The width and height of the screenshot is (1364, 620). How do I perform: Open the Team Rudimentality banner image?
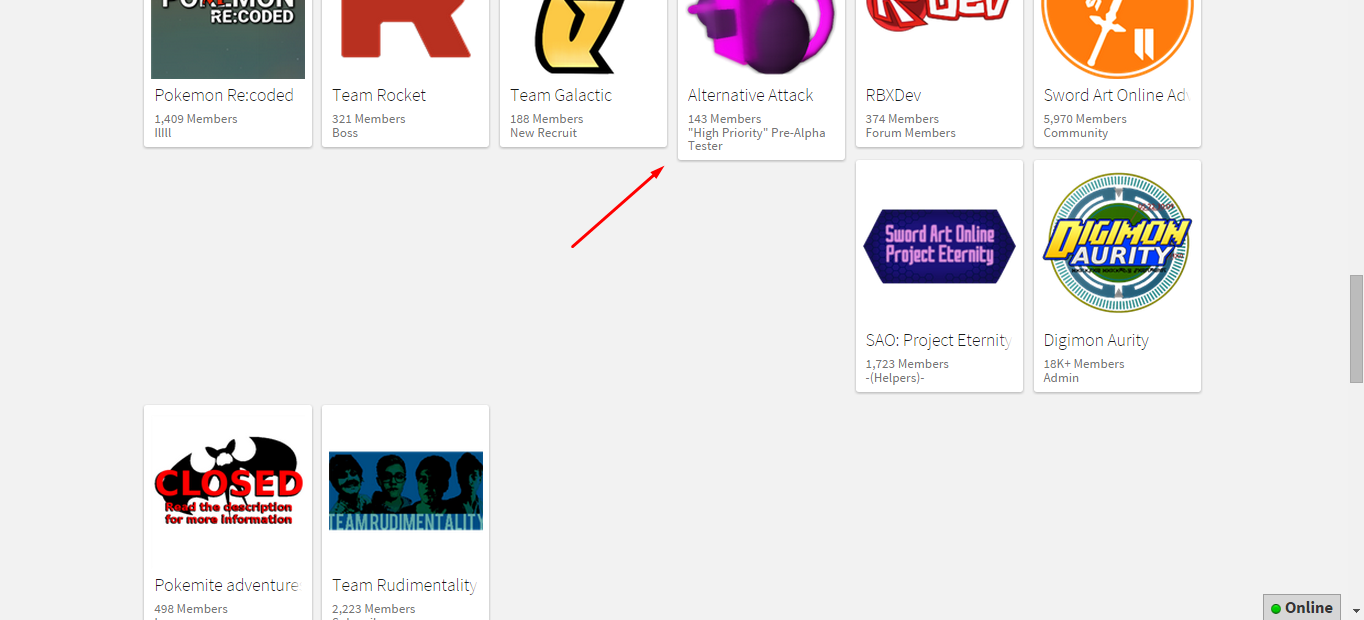(406, 491)
